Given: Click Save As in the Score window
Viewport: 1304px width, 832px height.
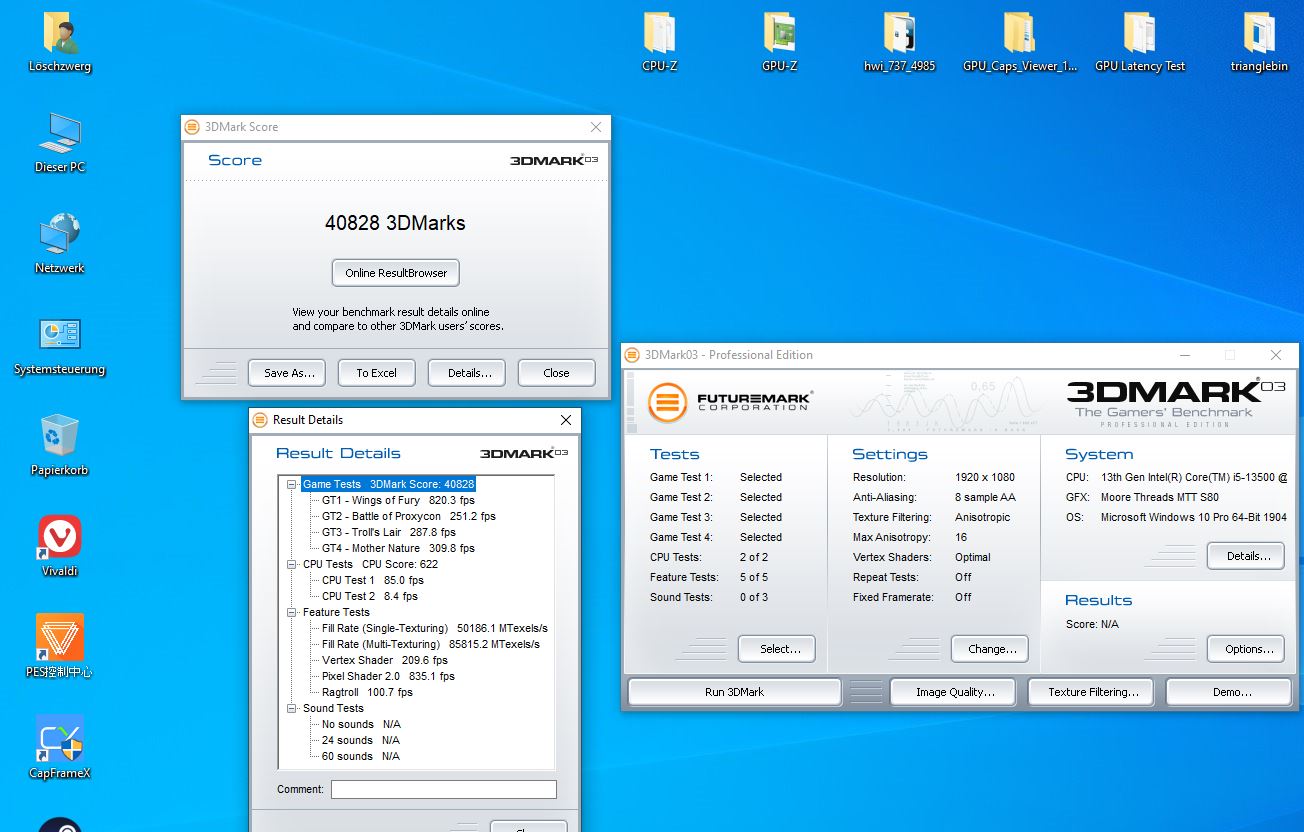Looking at the screenshot, I should (x=289, y=373).
